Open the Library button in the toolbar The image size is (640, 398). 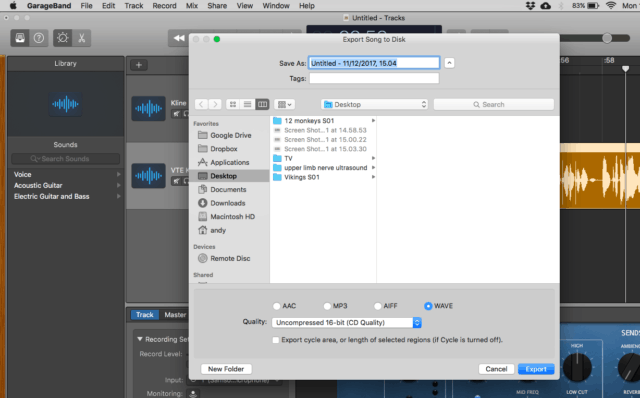pyautogui.click(x=20, y=38)
